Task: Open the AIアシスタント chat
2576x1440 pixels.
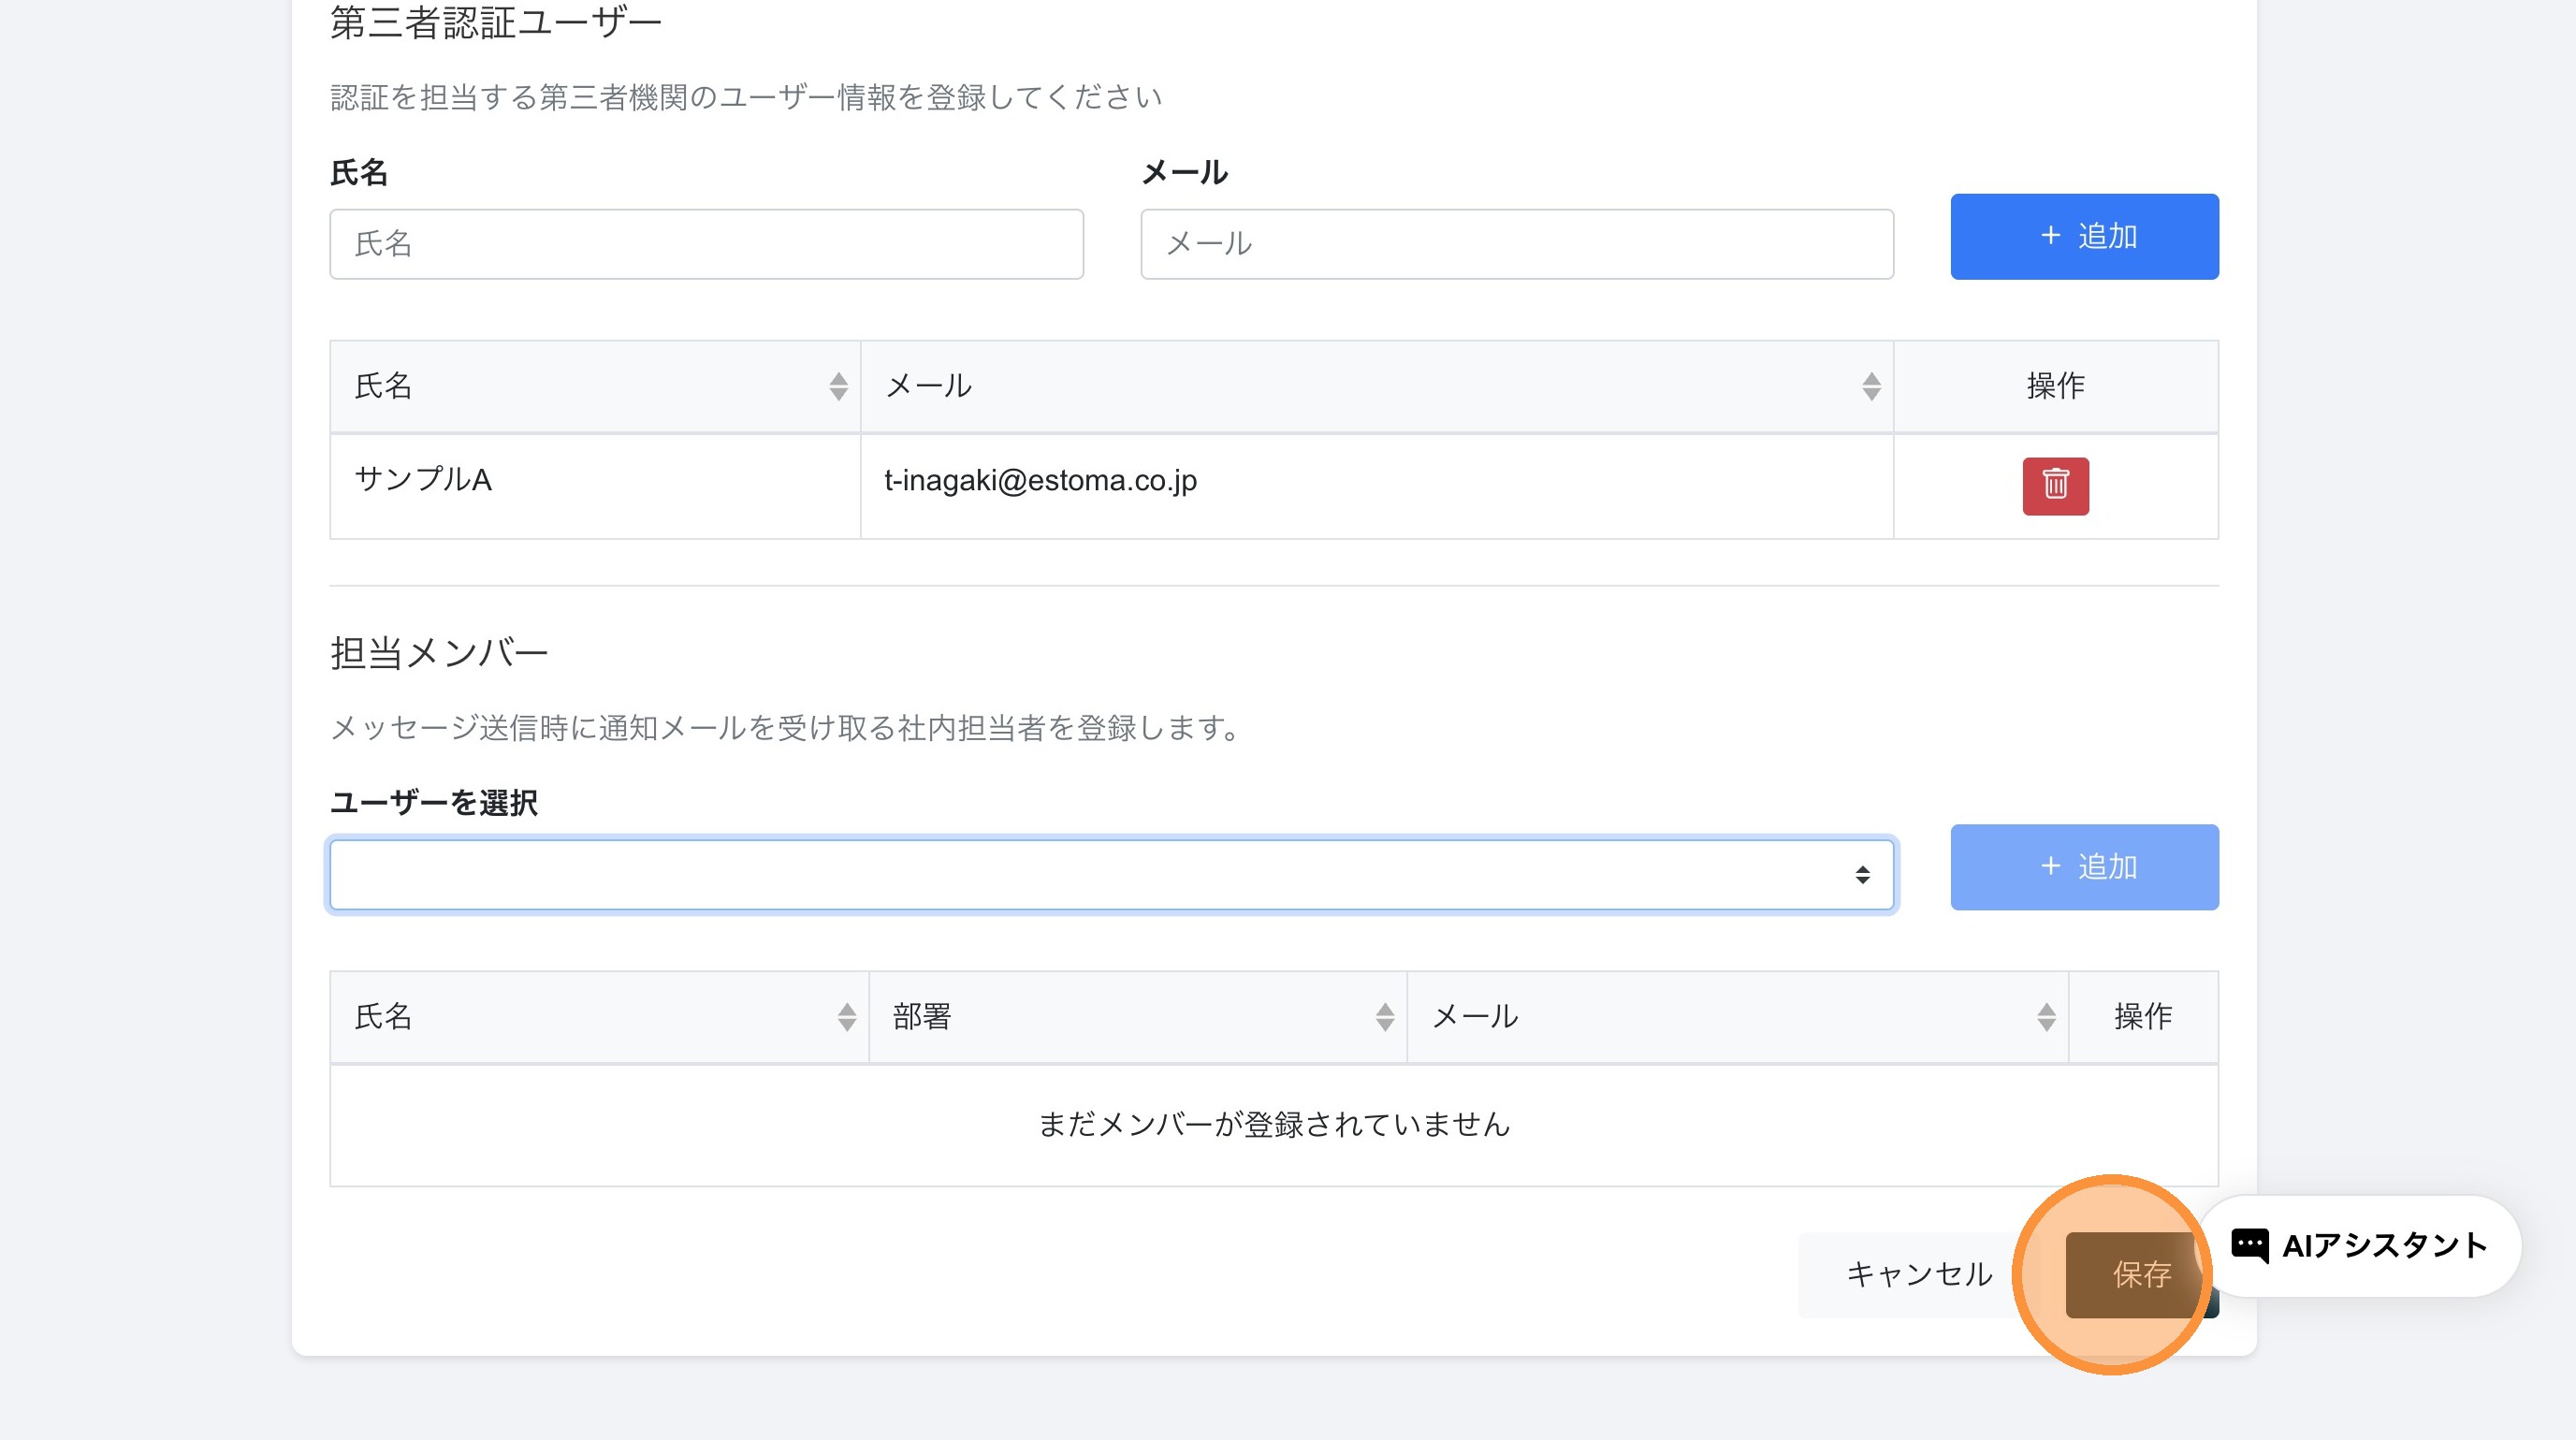Action: coord(2360,1245)
